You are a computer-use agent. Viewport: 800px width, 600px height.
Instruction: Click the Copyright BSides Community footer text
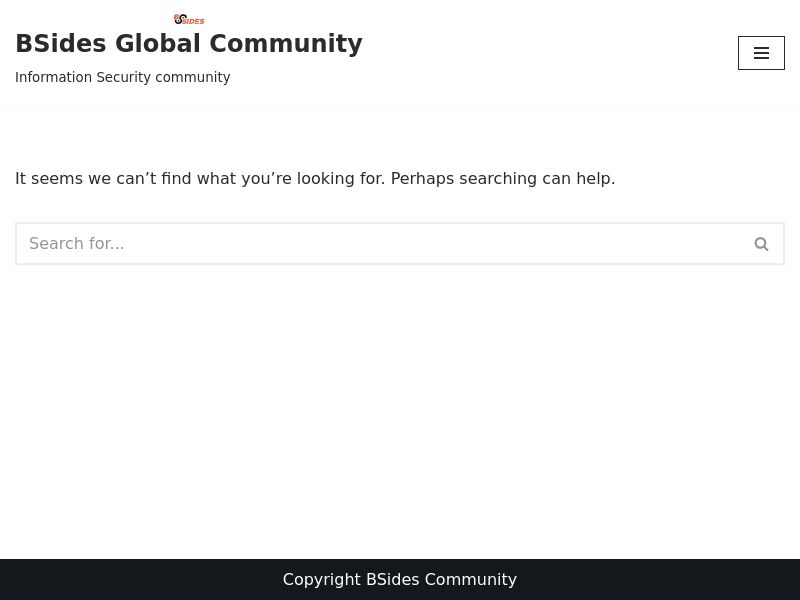pos(399,580)
